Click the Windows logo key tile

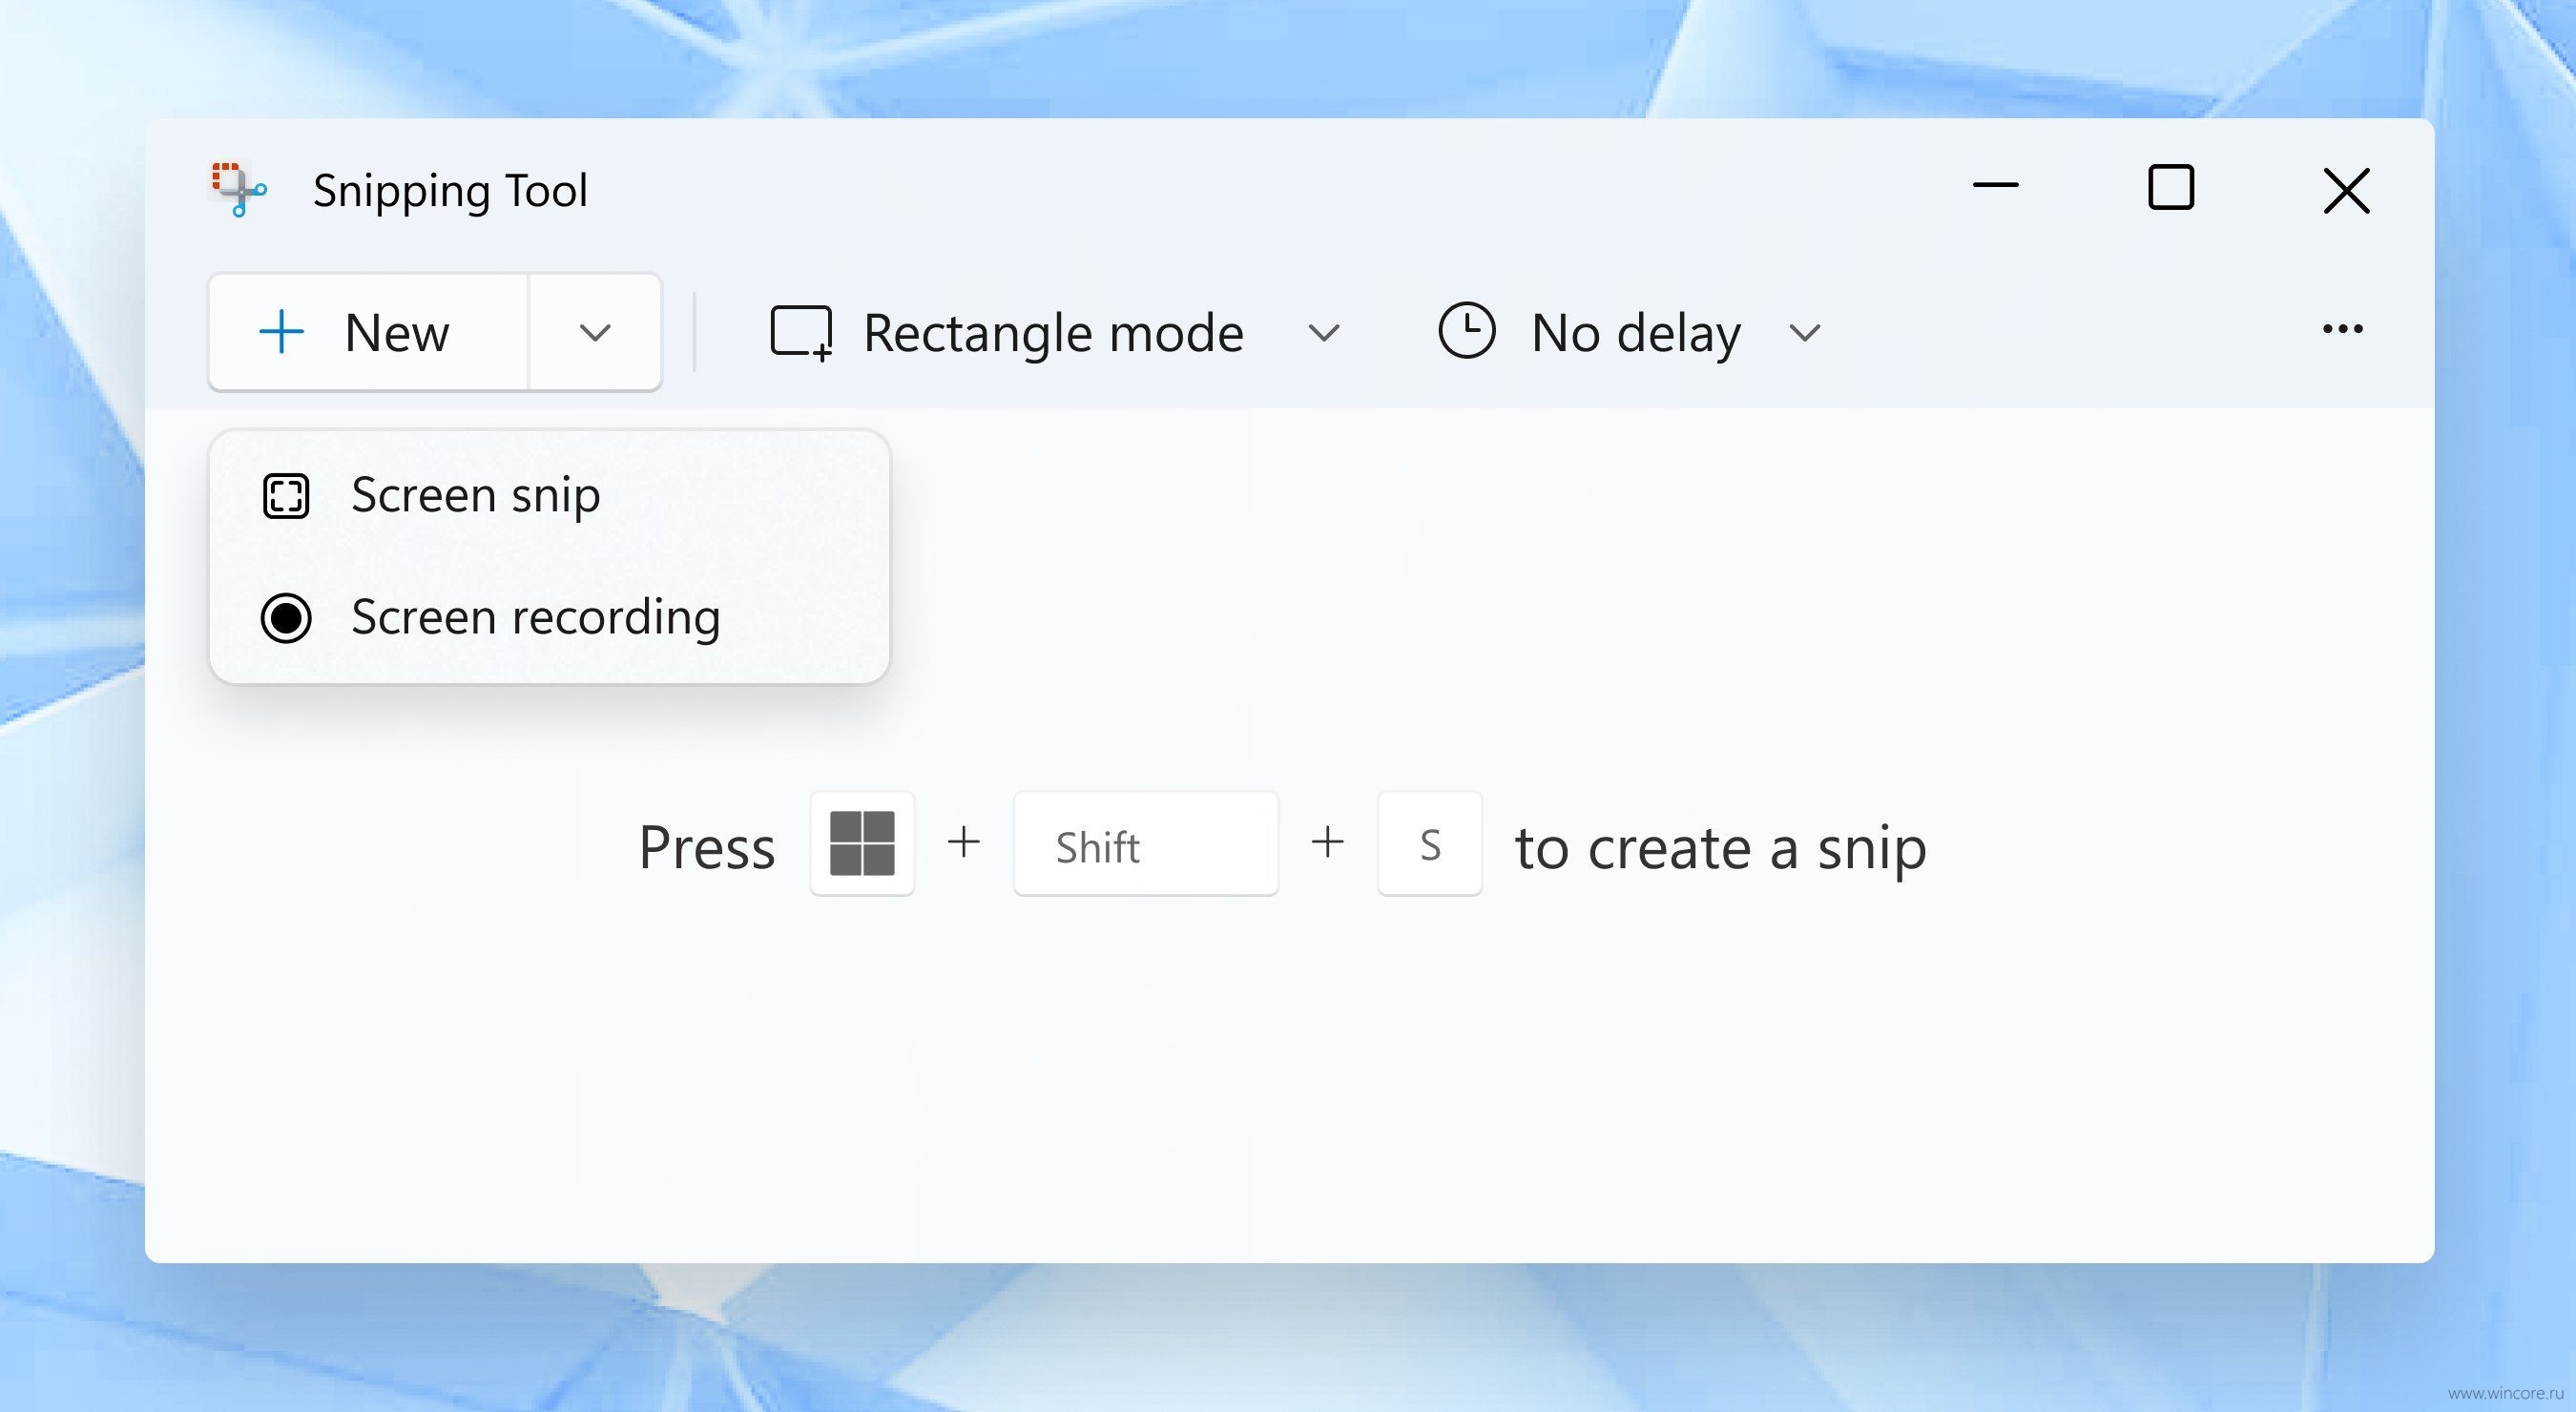pyautogui.click(x=862, y=843)
